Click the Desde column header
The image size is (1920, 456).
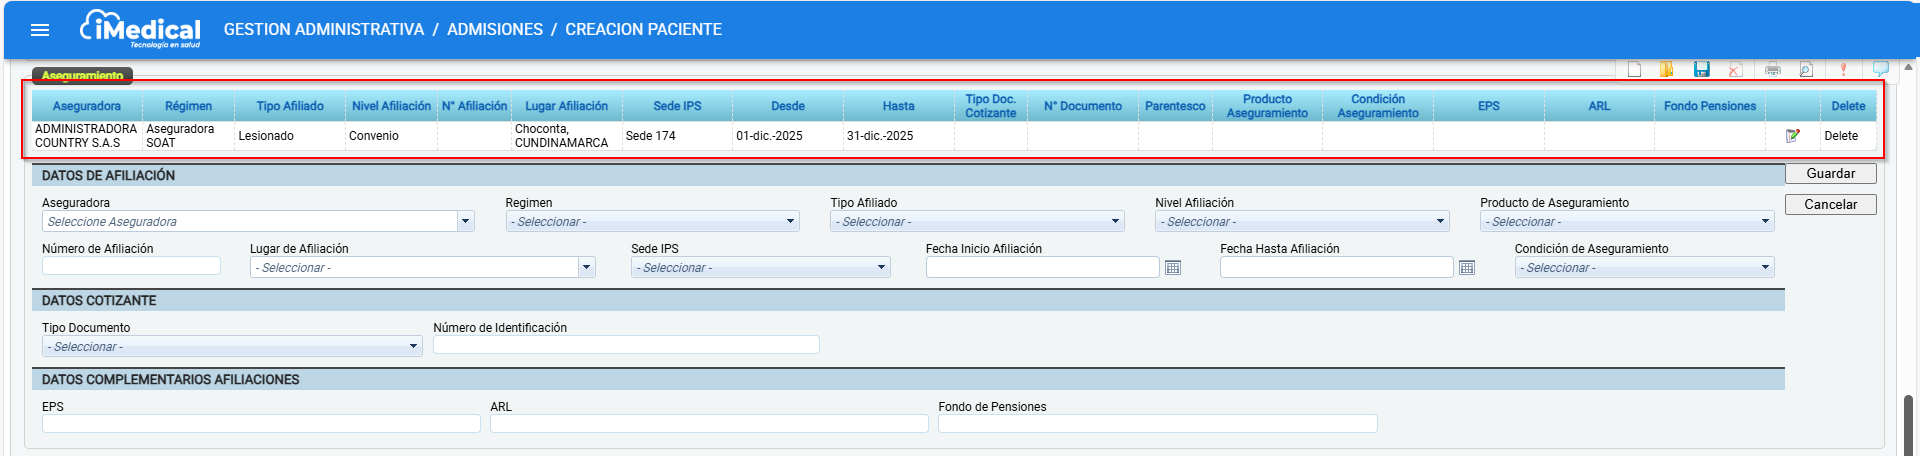tap(788, 106)
